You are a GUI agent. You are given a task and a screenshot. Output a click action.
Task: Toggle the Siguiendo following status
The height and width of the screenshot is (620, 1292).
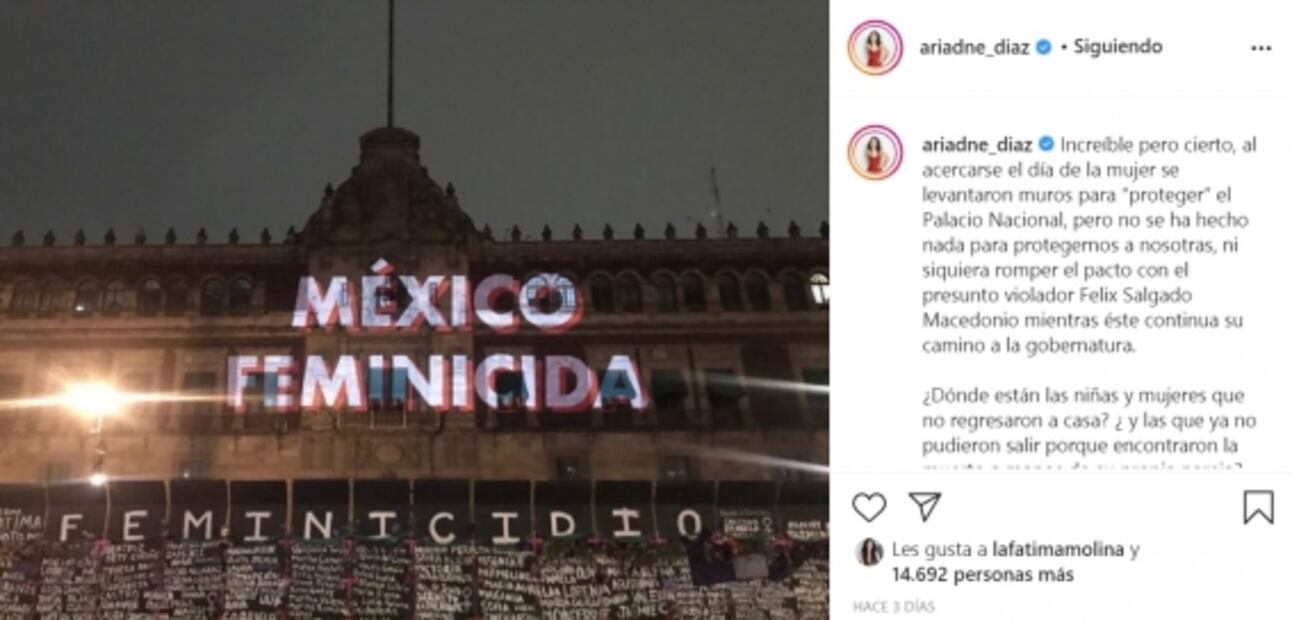(x=1117, y=47)
